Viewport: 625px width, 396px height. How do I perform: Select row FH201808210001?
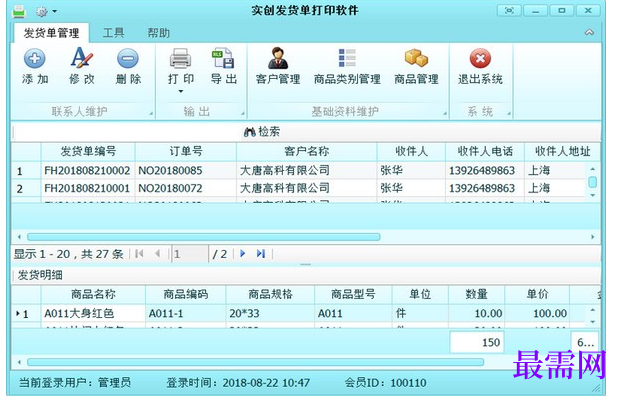coord(298,188)
